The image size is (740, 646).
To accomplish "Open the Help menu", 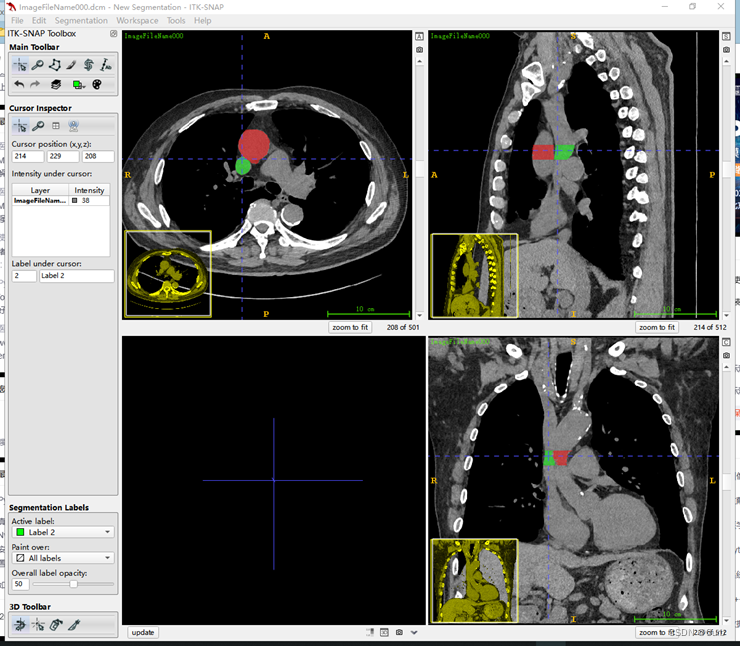I will (202, 21).
